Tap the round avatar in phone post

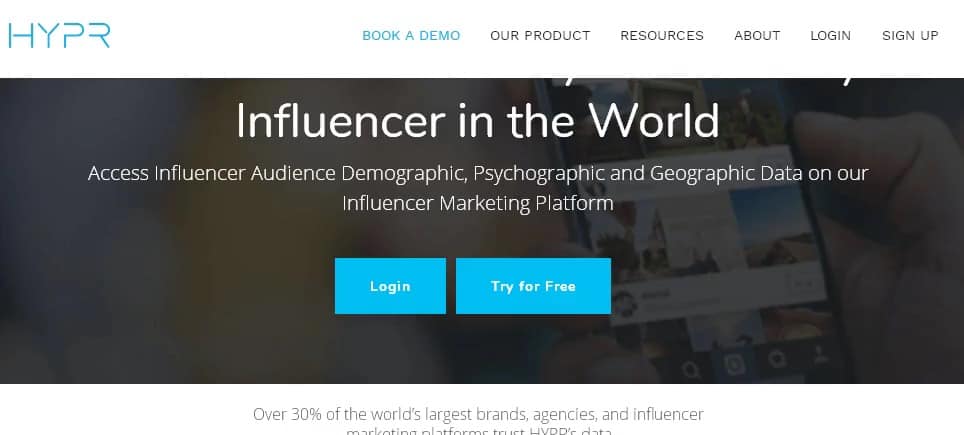click(x=623, y=304)
